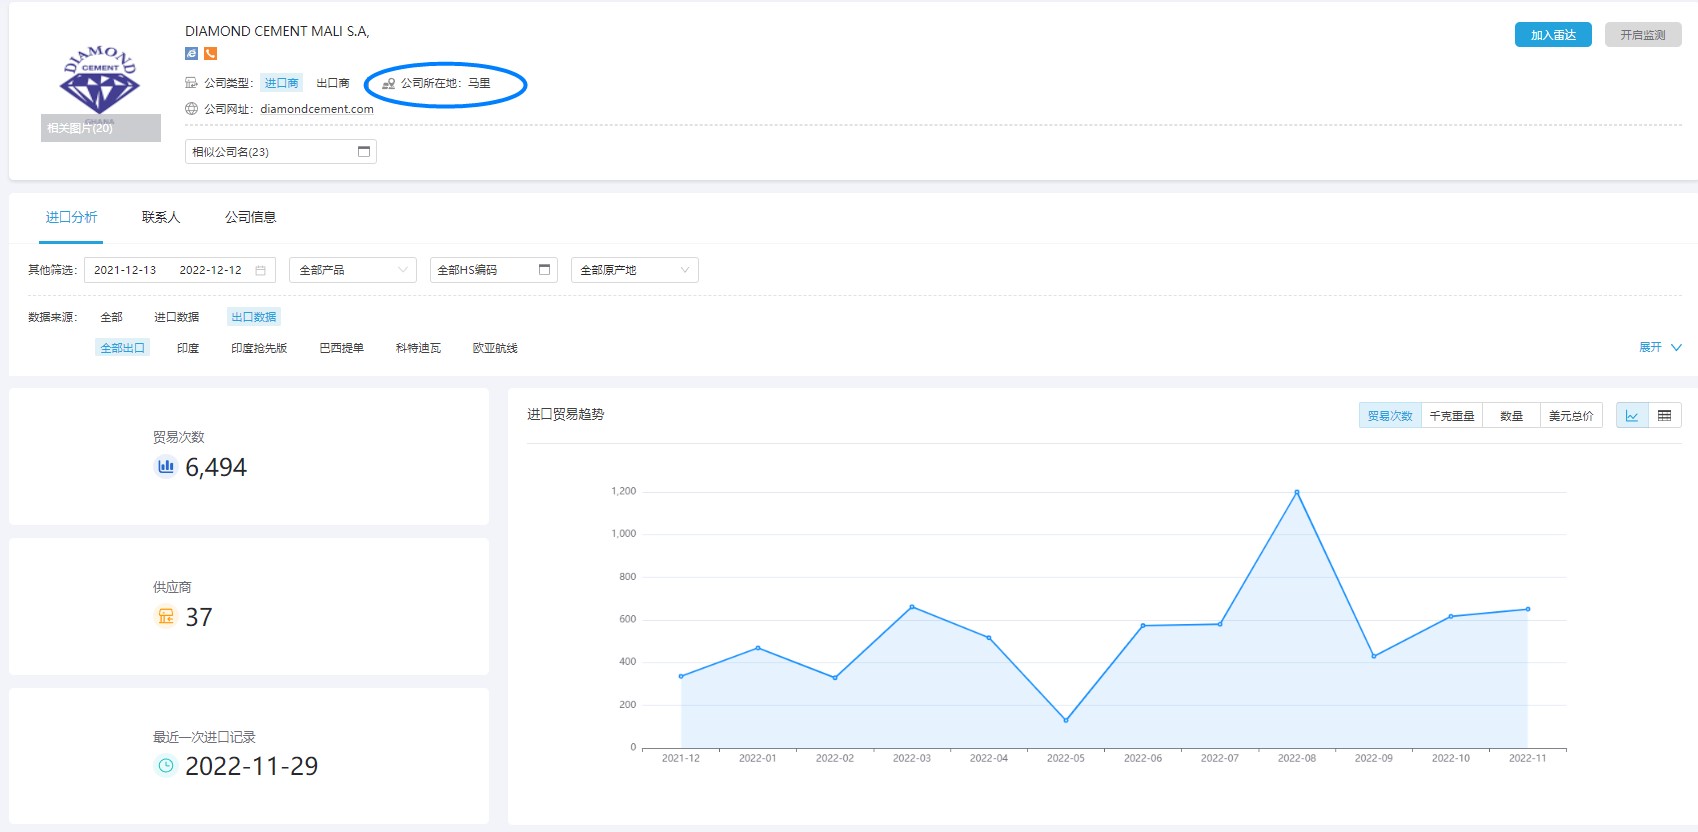Click the 2022-05 lowest data point
Viewport: 1698px width, 832px height.
point(1066,720)
